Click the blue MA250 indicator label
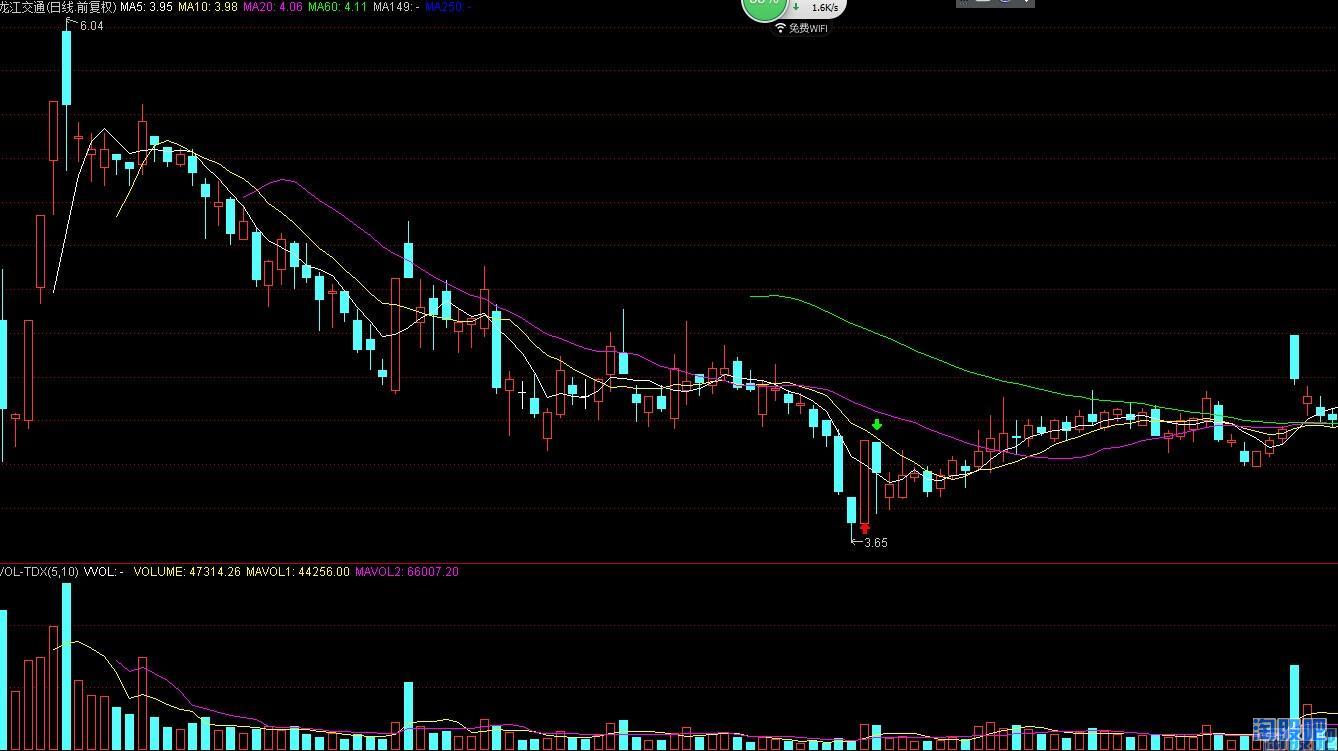 coord(449,7)
